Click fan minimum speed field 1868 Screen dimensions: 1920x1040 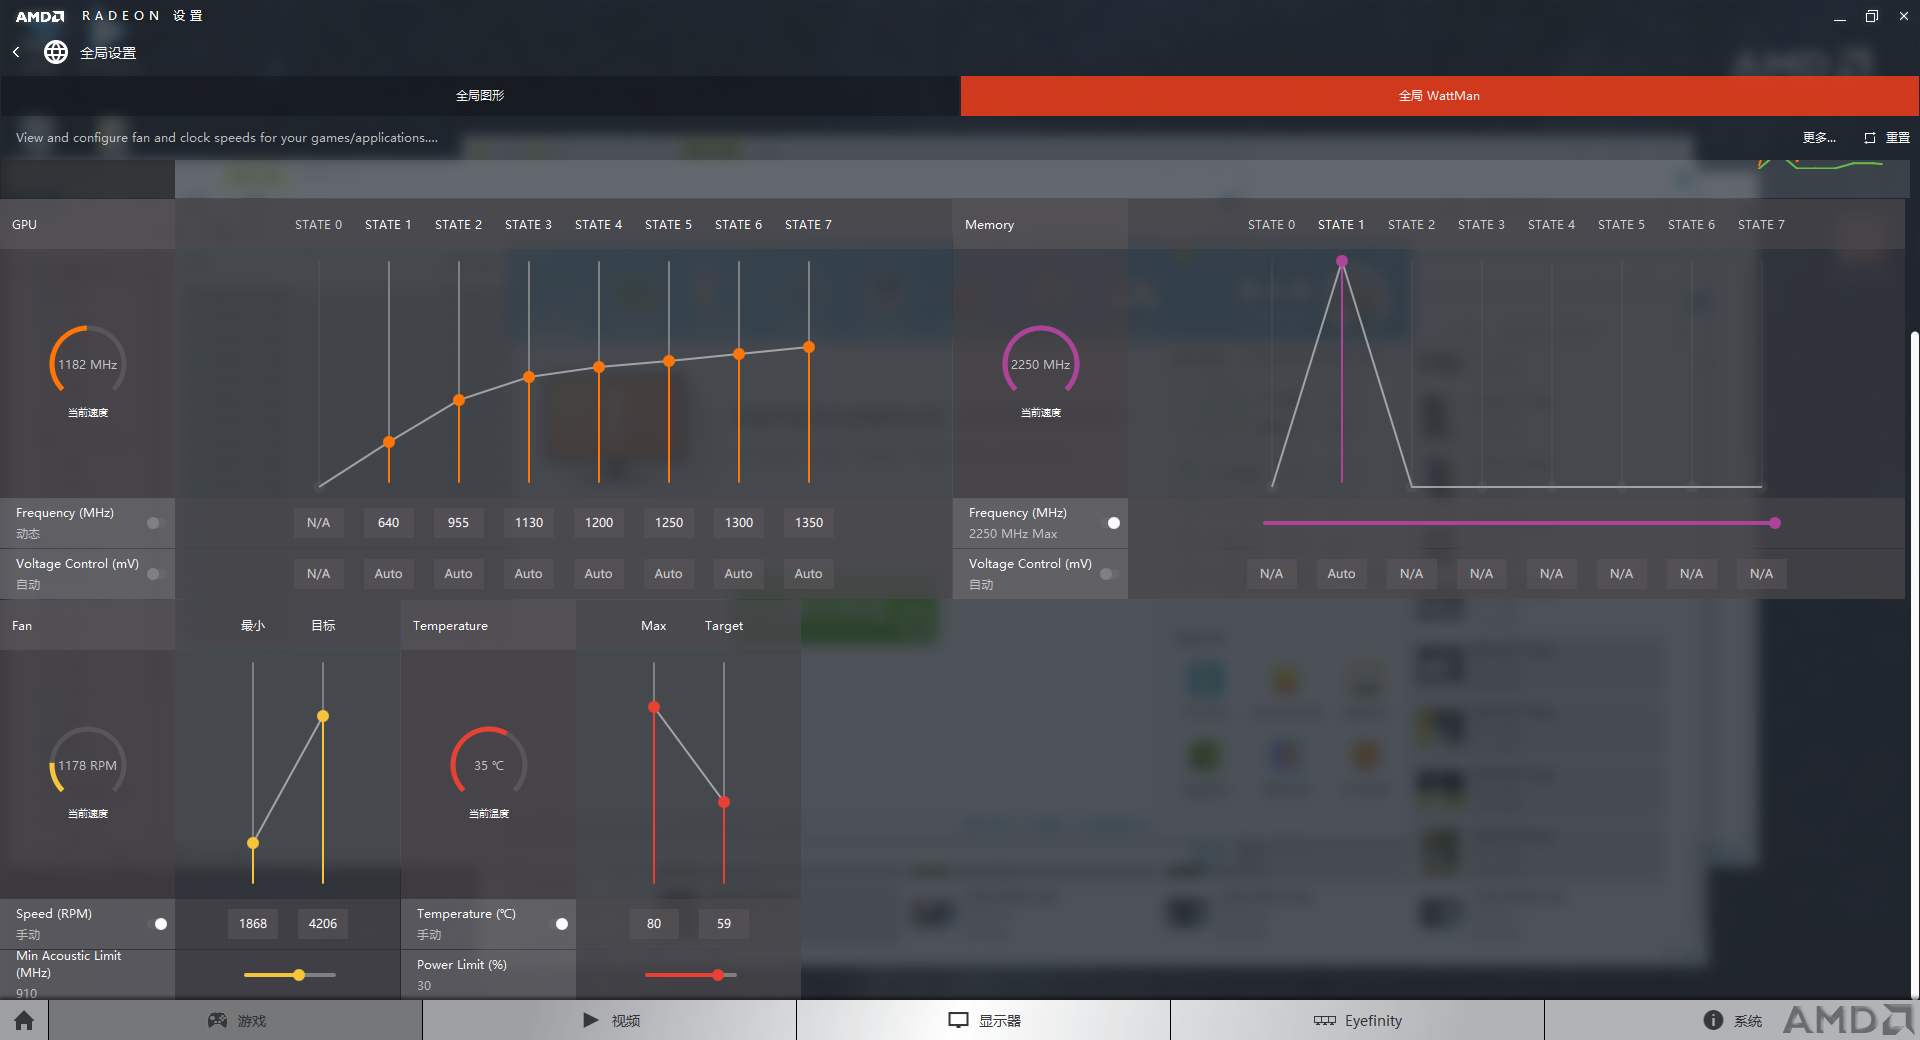253,924
